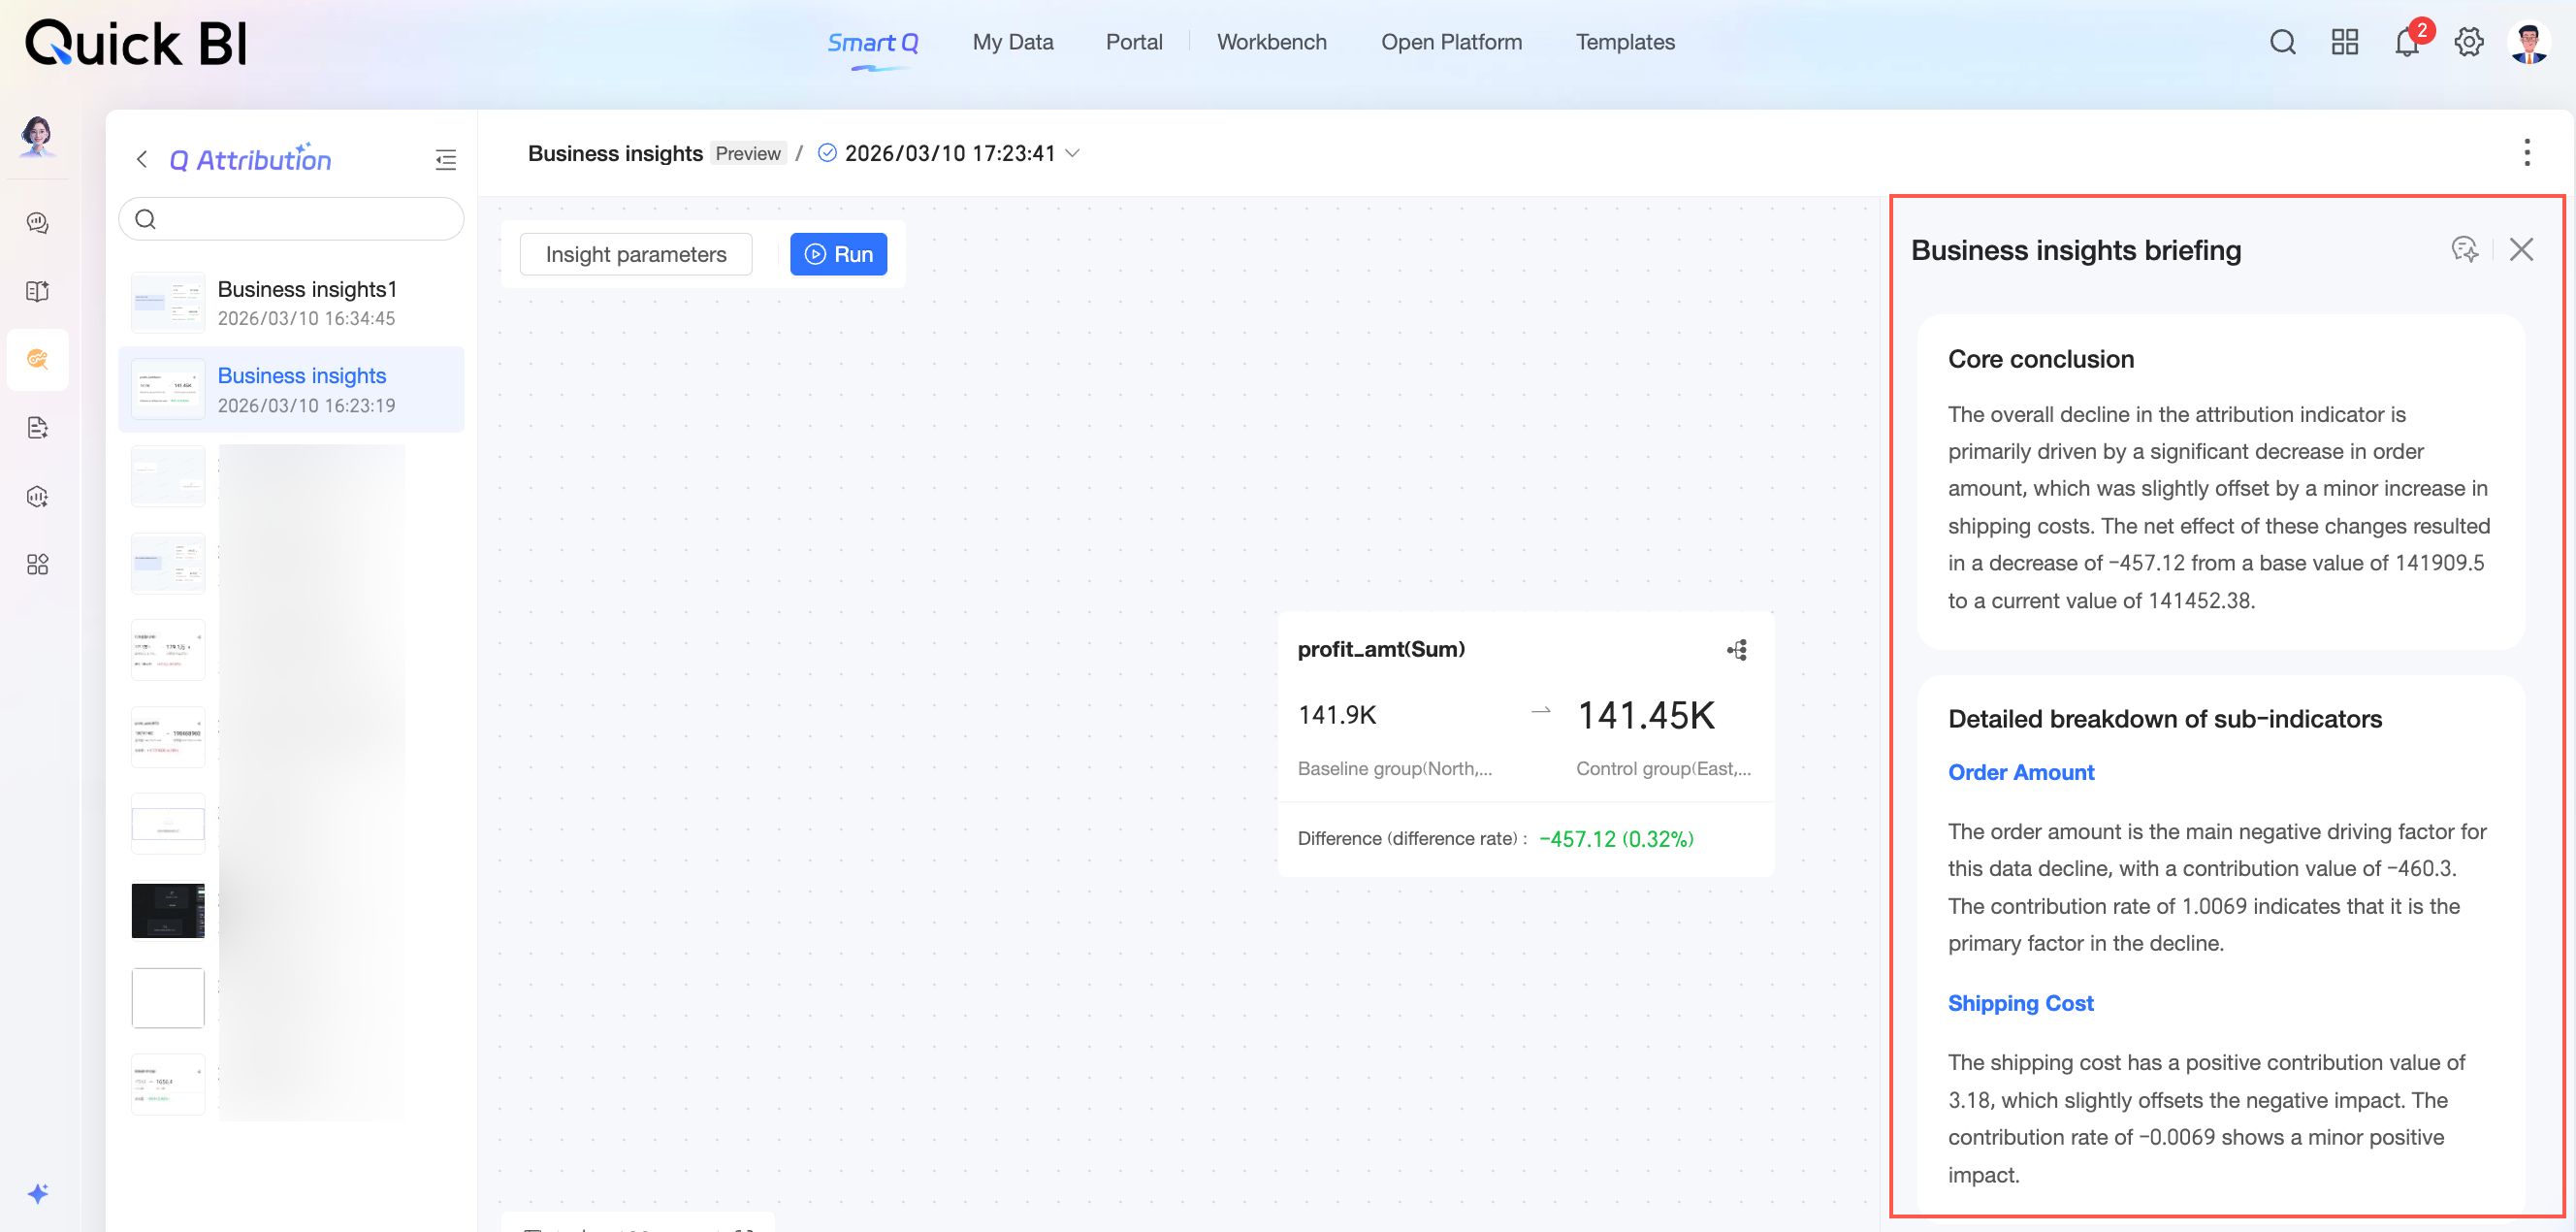
Task: Click the 141.45K control group value
Action: pos(1645,715)
